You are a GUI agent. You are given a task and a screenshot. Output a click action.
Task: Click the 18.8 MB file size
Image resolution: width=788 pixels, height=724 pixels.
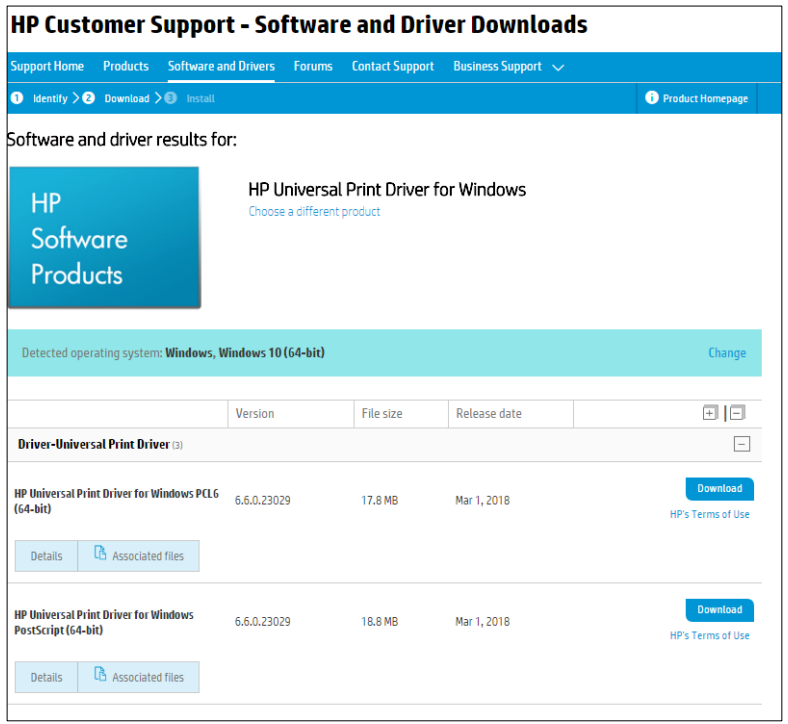[x=379, y=622]
